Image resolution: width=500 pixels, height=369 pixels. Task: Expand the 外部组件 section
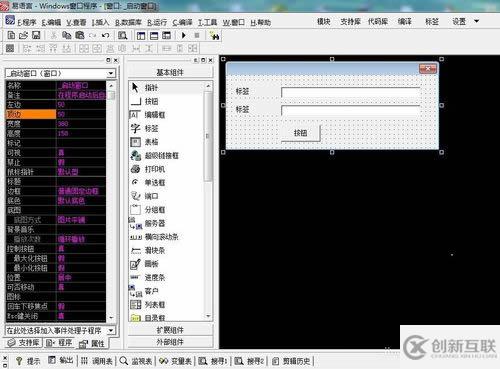pyautogui.click(x=170, y=342)
